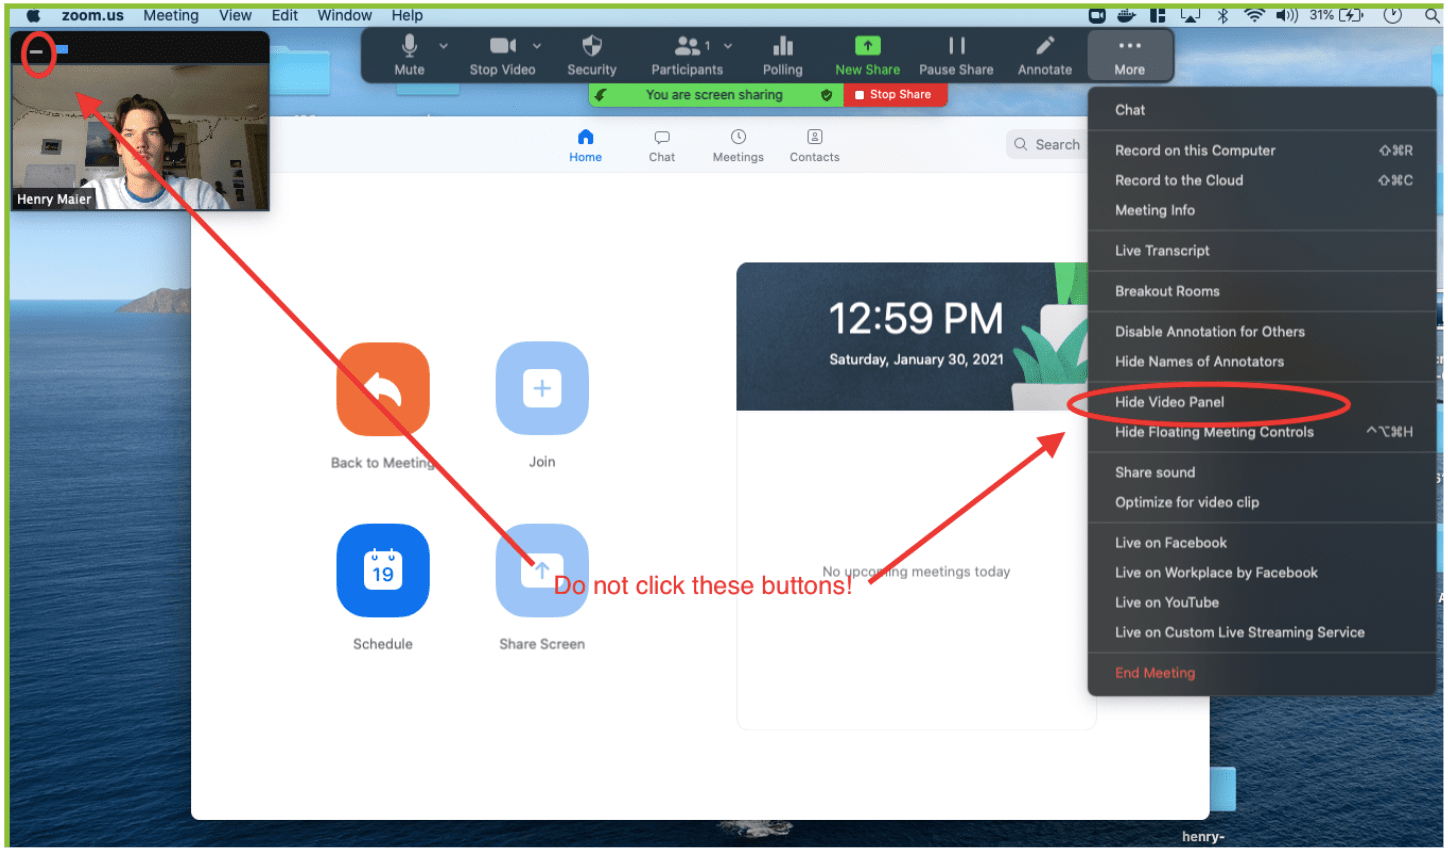Viewport: 1448px width, 850px height.
Task: Open the Window menu in the menu bar
Action: pyautogui.click(x=345, y=15)
